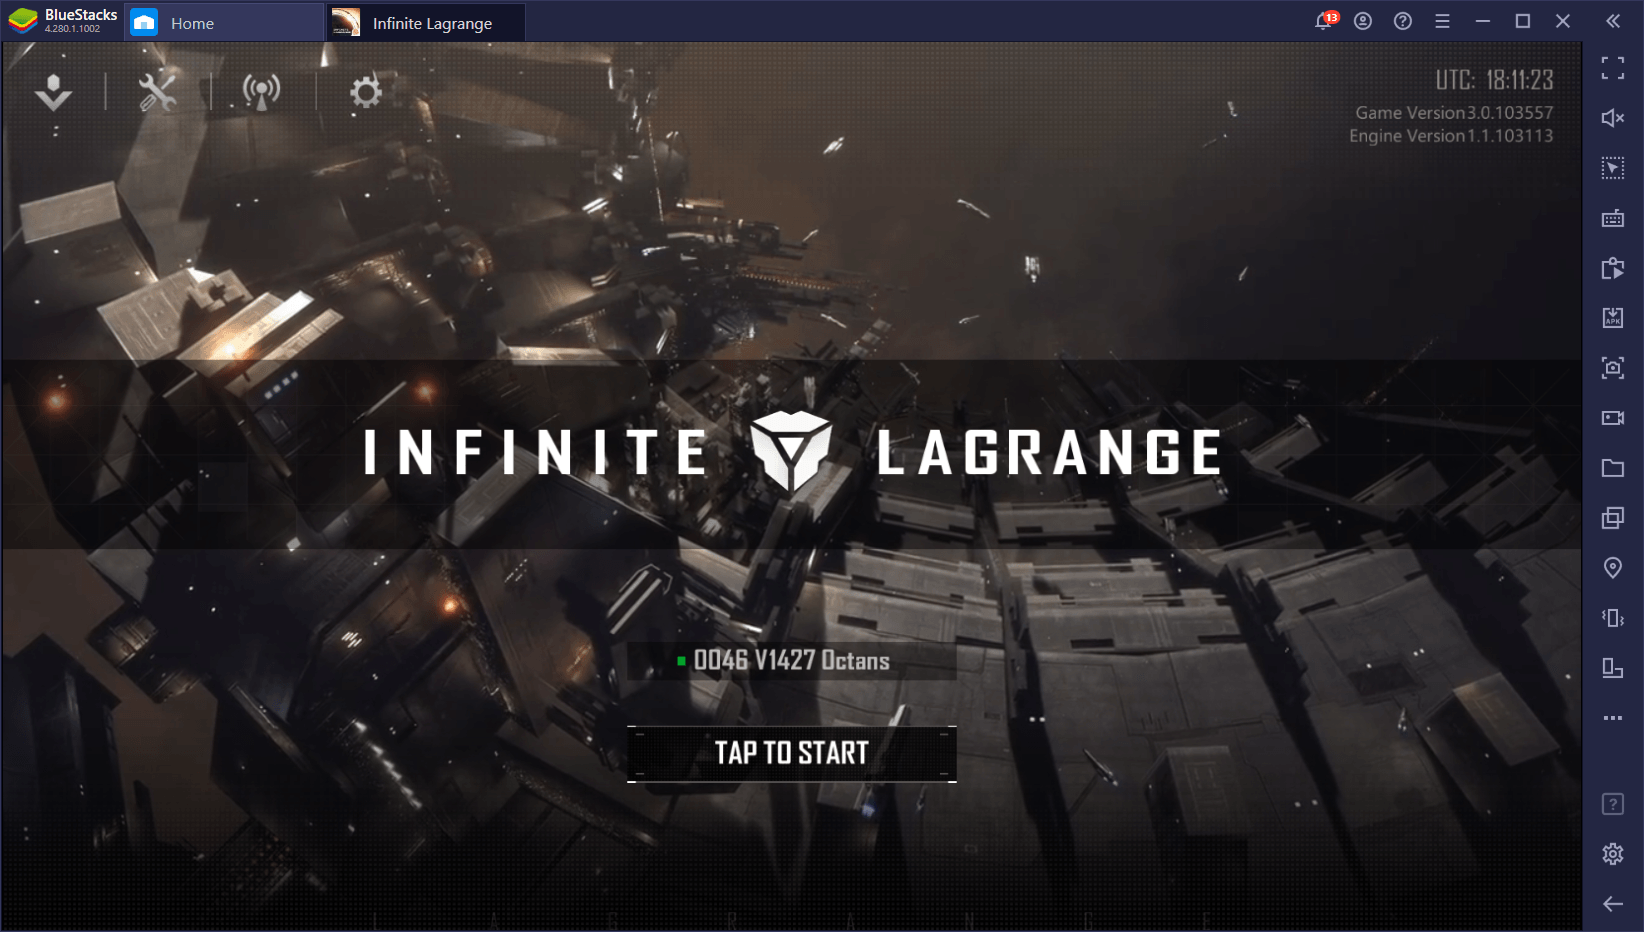This screenshot has width=1644, height=932.
Task: Open multi-instance manager icon
Action: (x=1613, y=518)
